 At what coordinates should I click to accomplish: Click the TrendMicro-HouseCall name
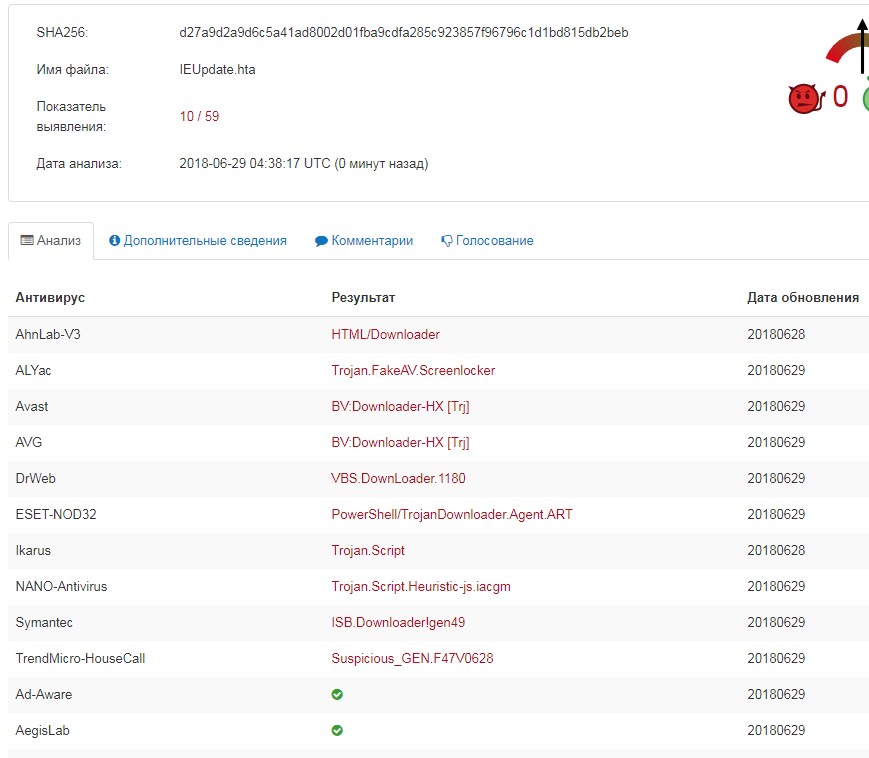pos(80,658)
